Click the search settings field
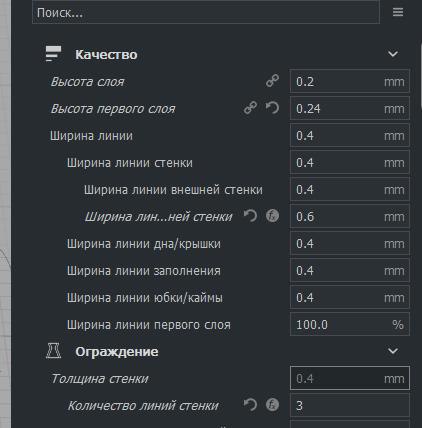422x428 pixels. (x=206, y=13)
